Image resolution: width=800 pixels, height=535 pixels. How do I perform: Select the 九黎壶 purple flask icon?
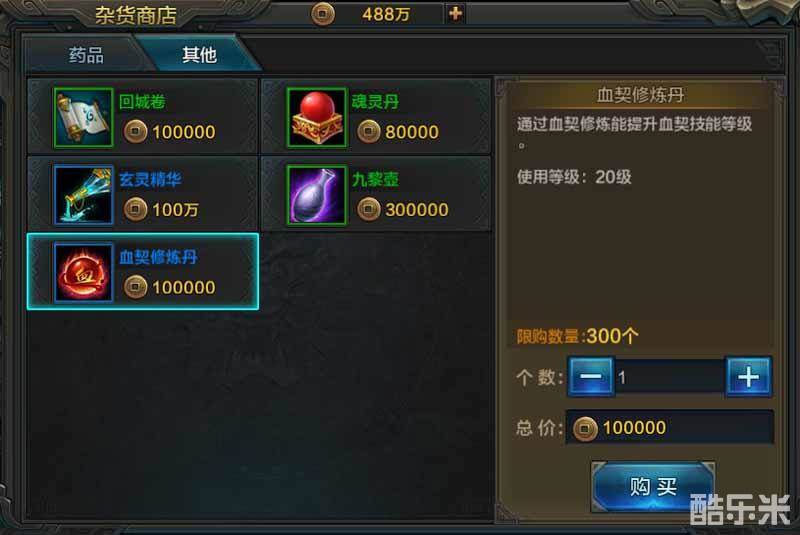[x=316, y=195]
